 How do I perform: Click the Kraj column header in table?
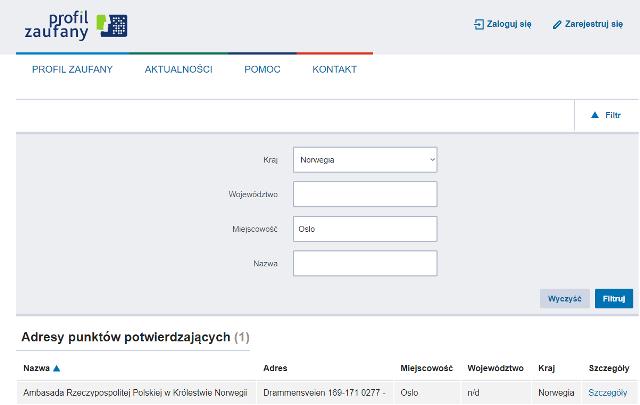click(546, 368)
